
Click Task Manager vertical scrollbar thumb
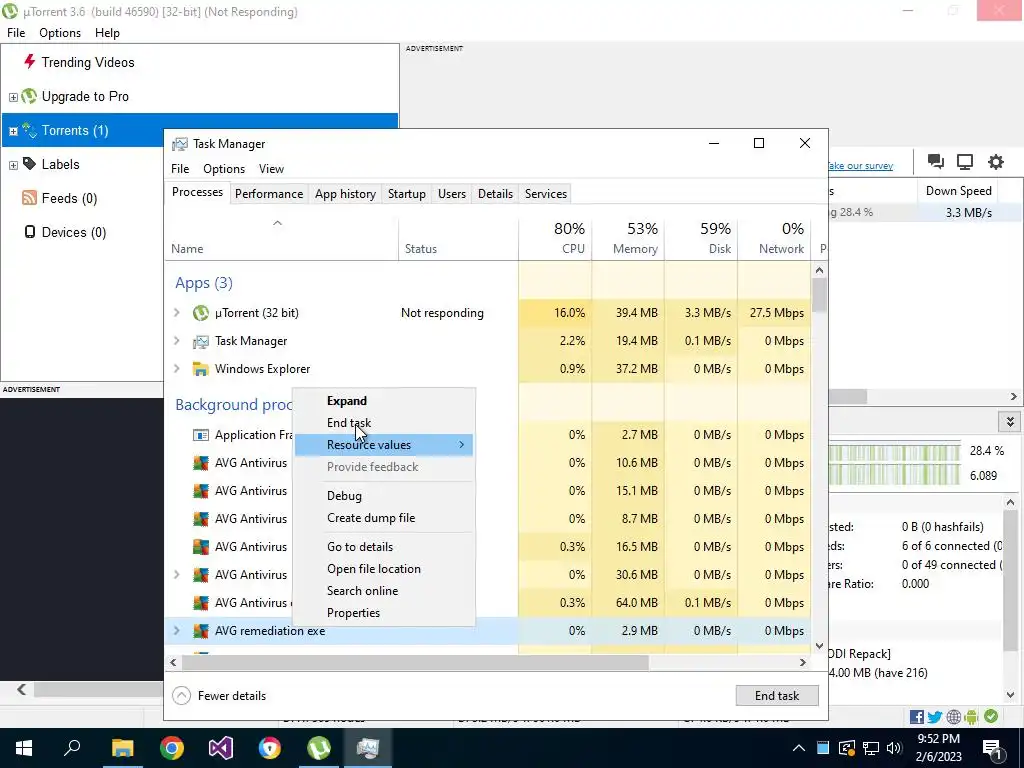pos(820,296)
